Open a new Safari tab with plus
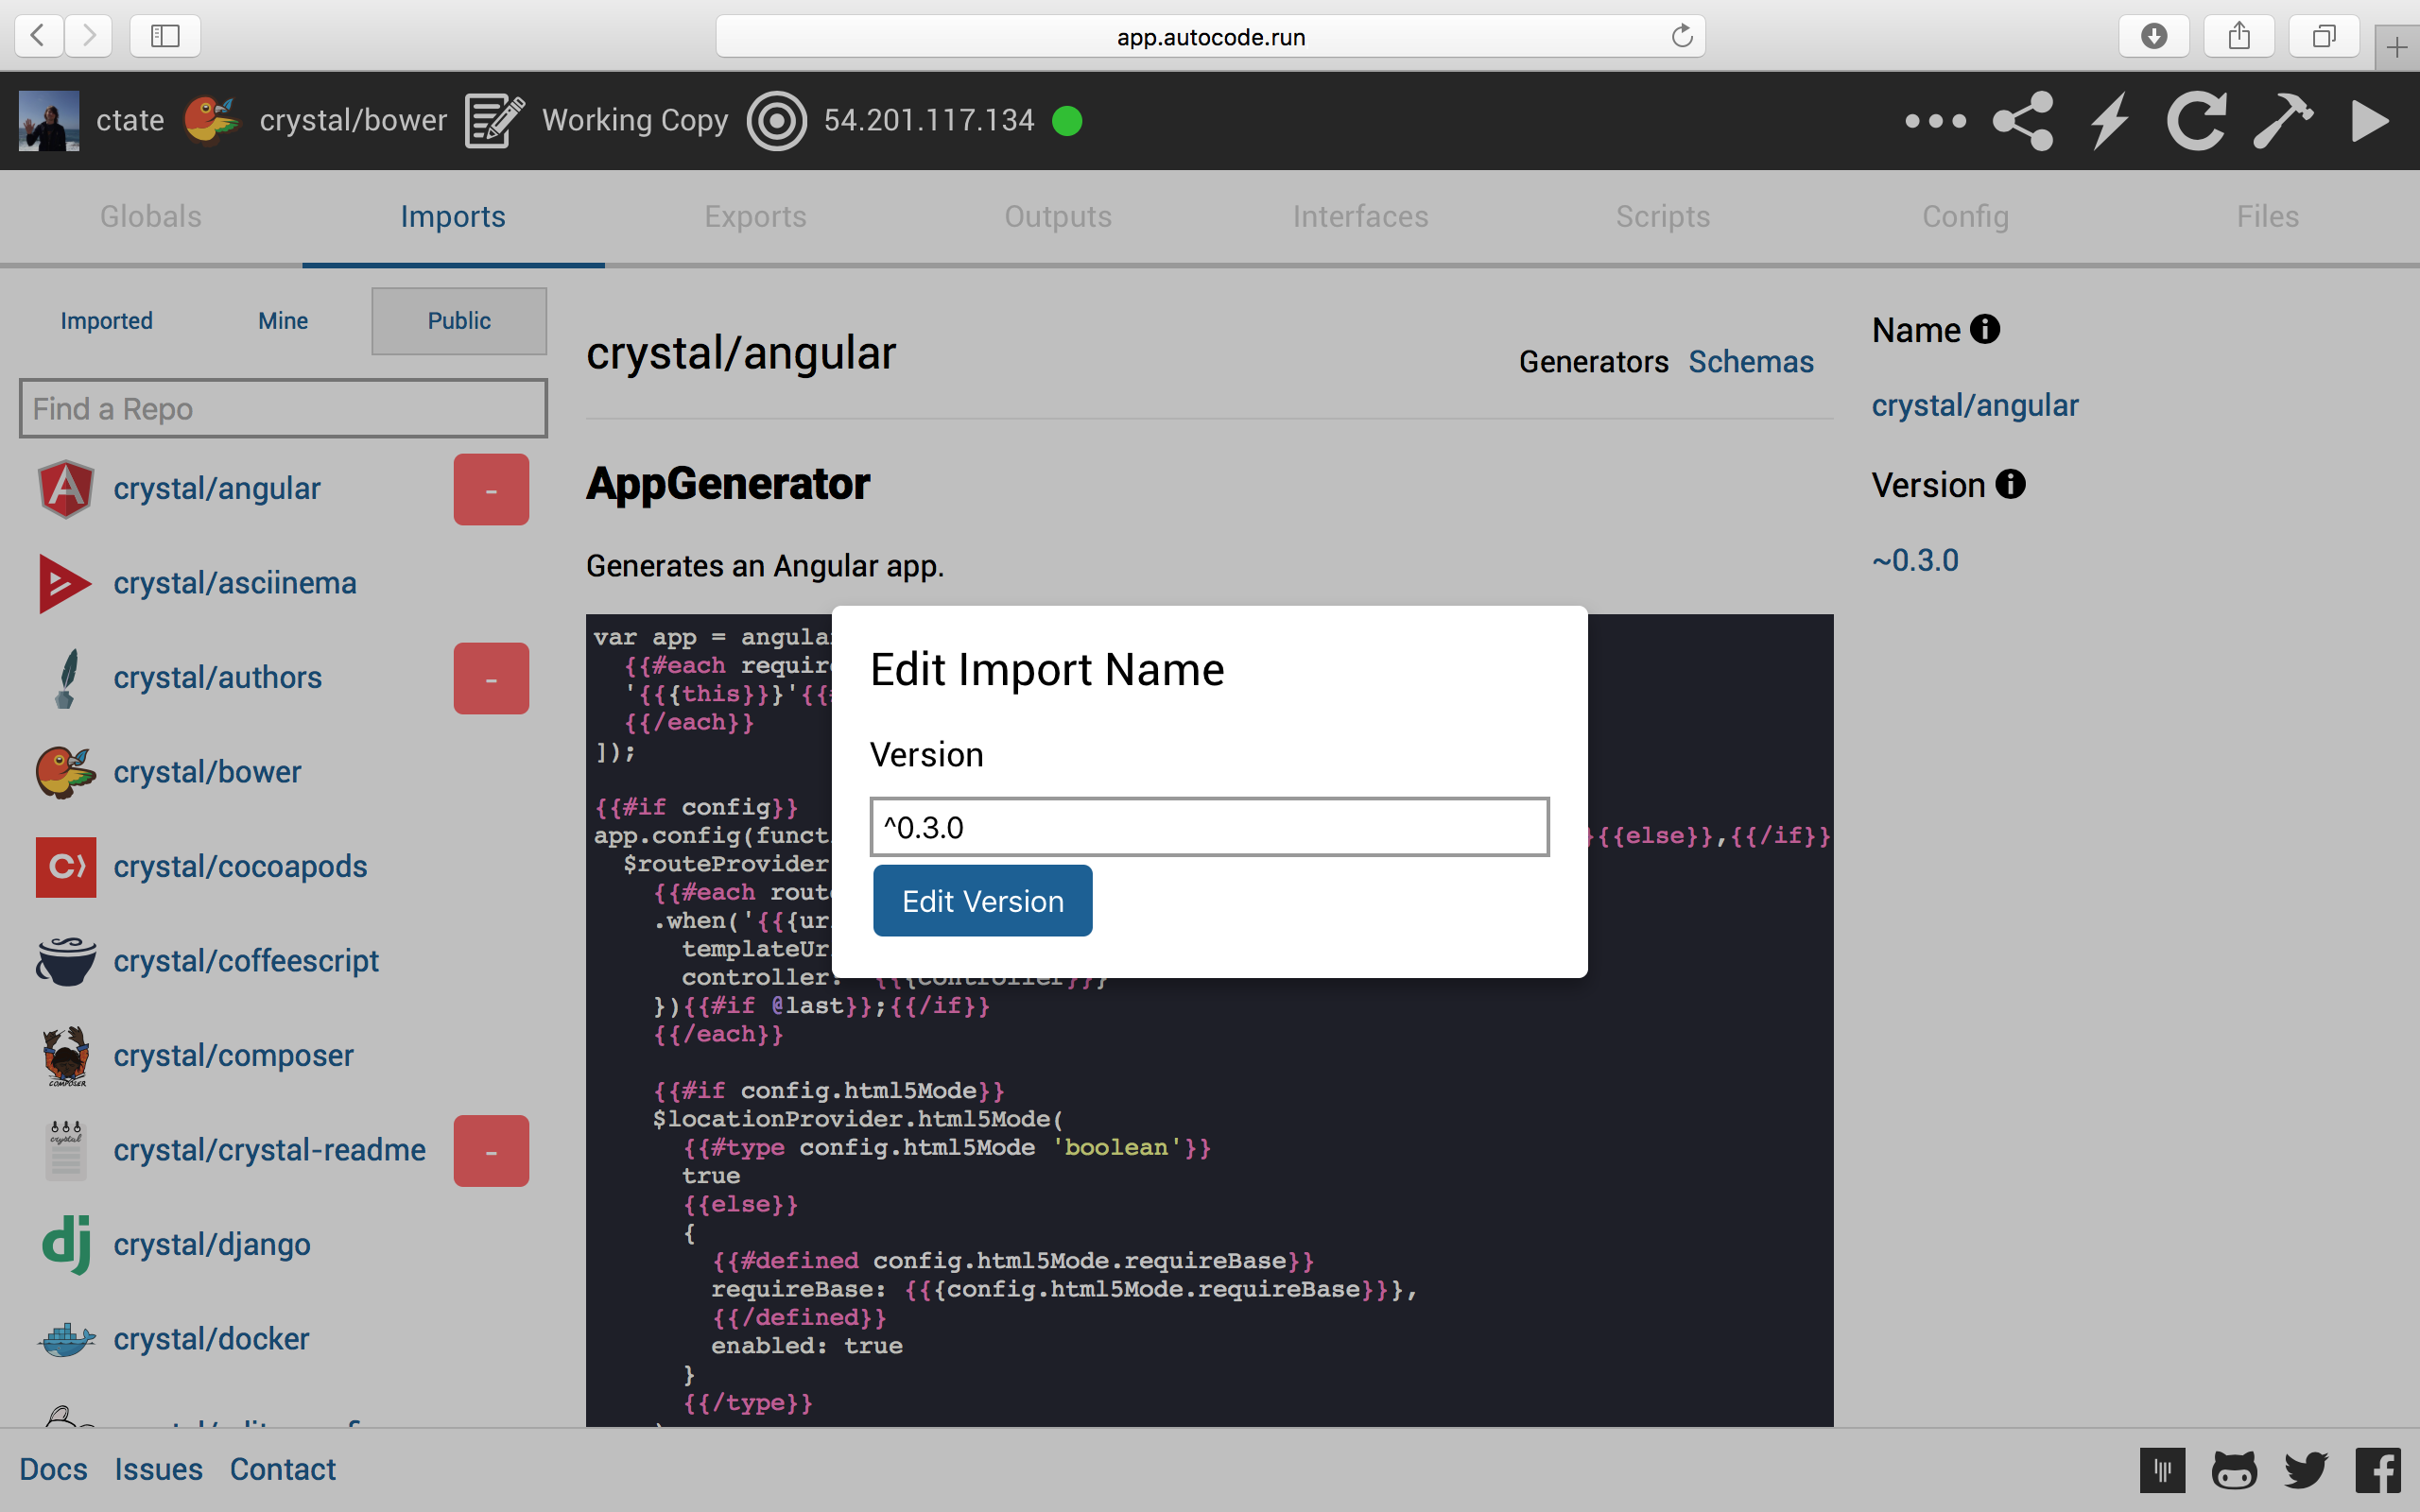The image size is (2420, 1512). (x=2397, y=47)
